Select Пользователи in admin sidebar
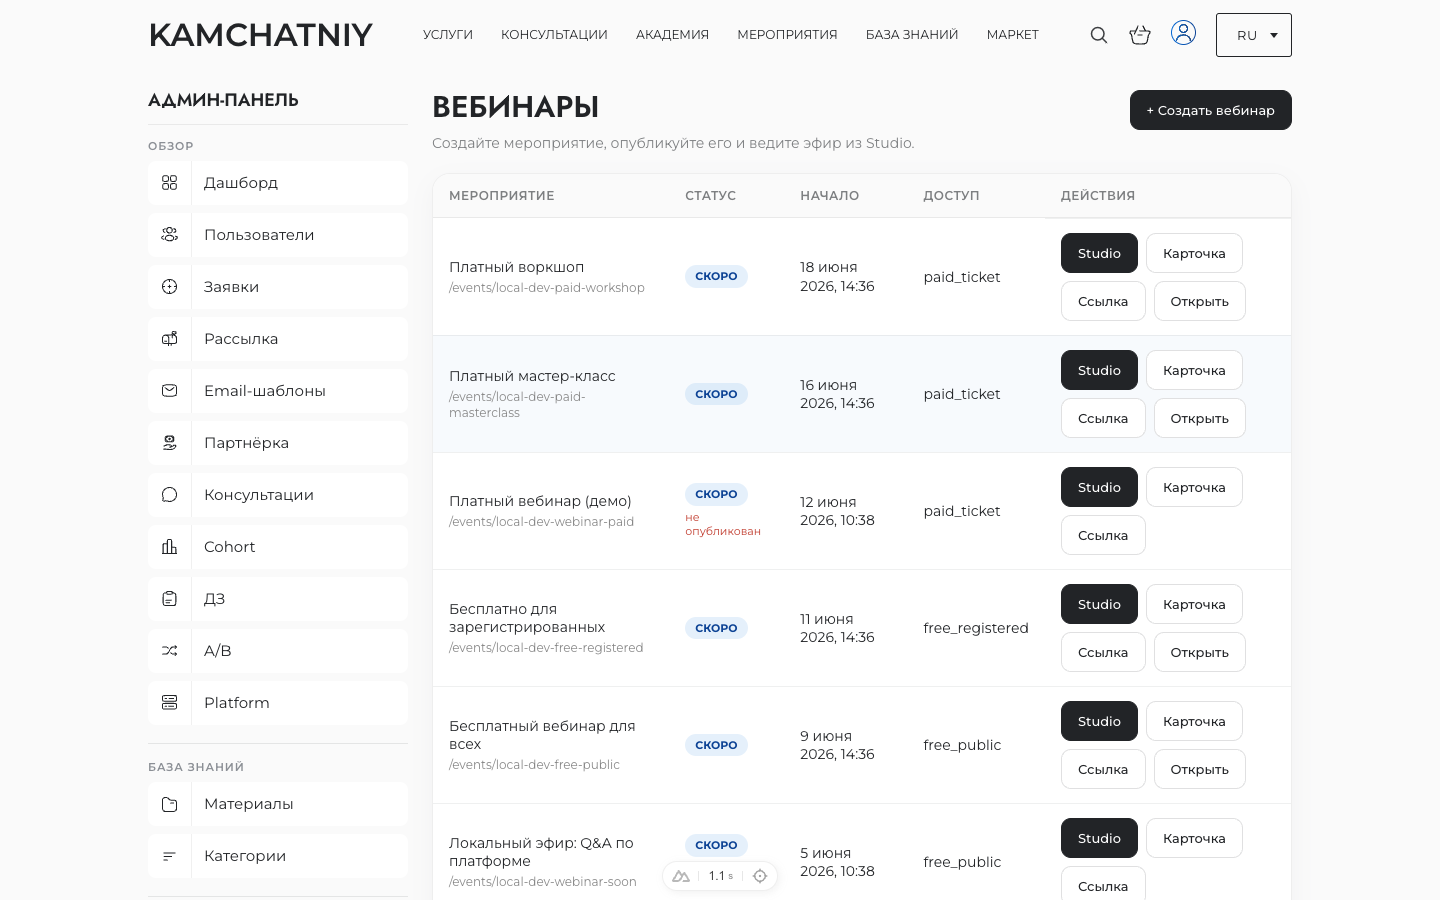The height and width of the screenshot is (900, 1440). [x=278, y=235]
